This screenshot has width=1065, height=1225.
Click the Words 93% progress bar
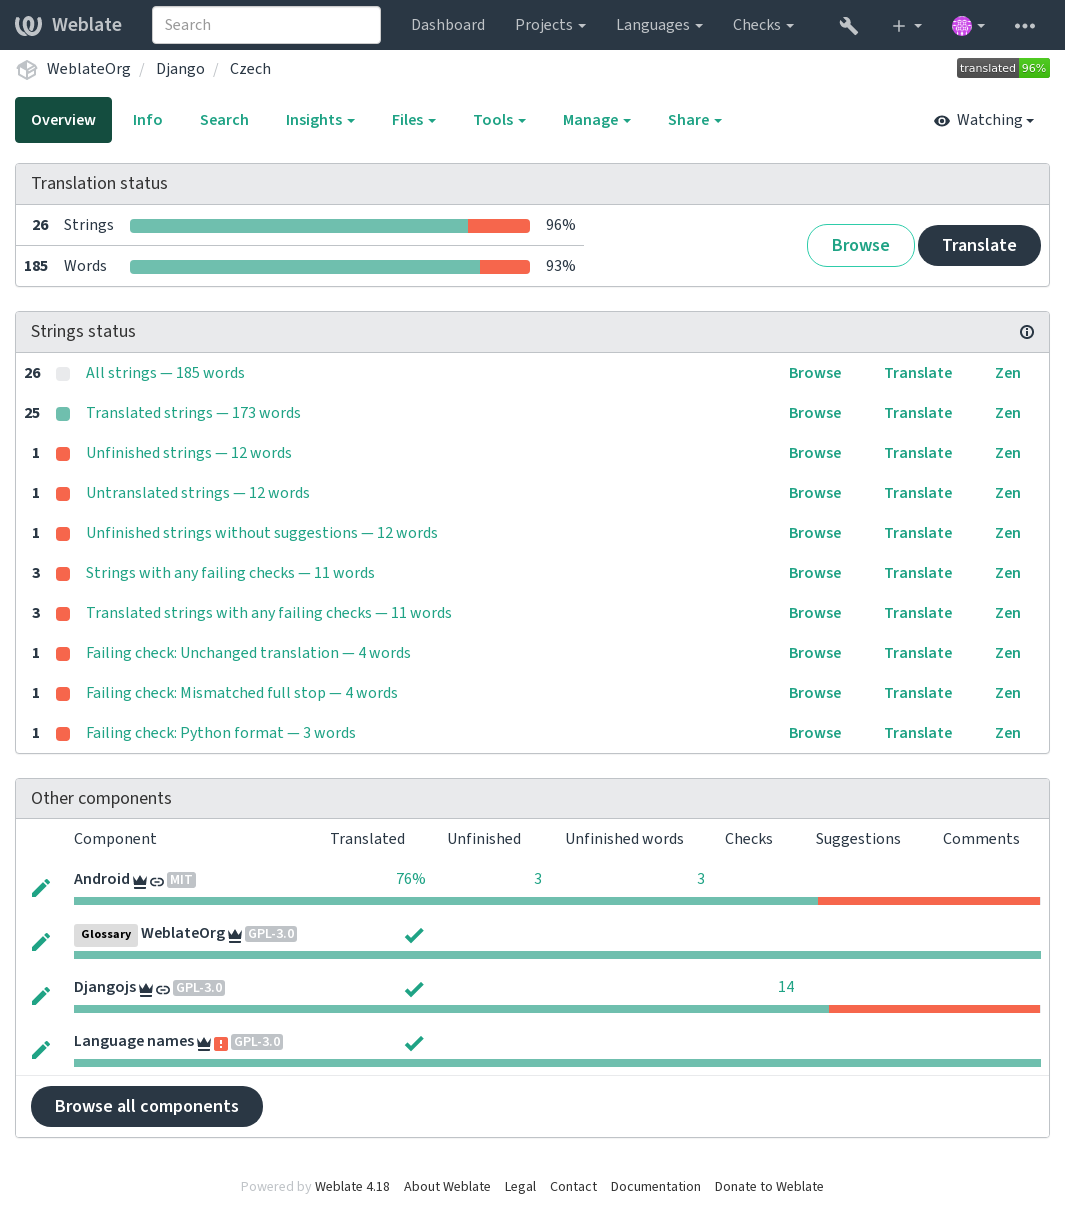pos(330,267)
